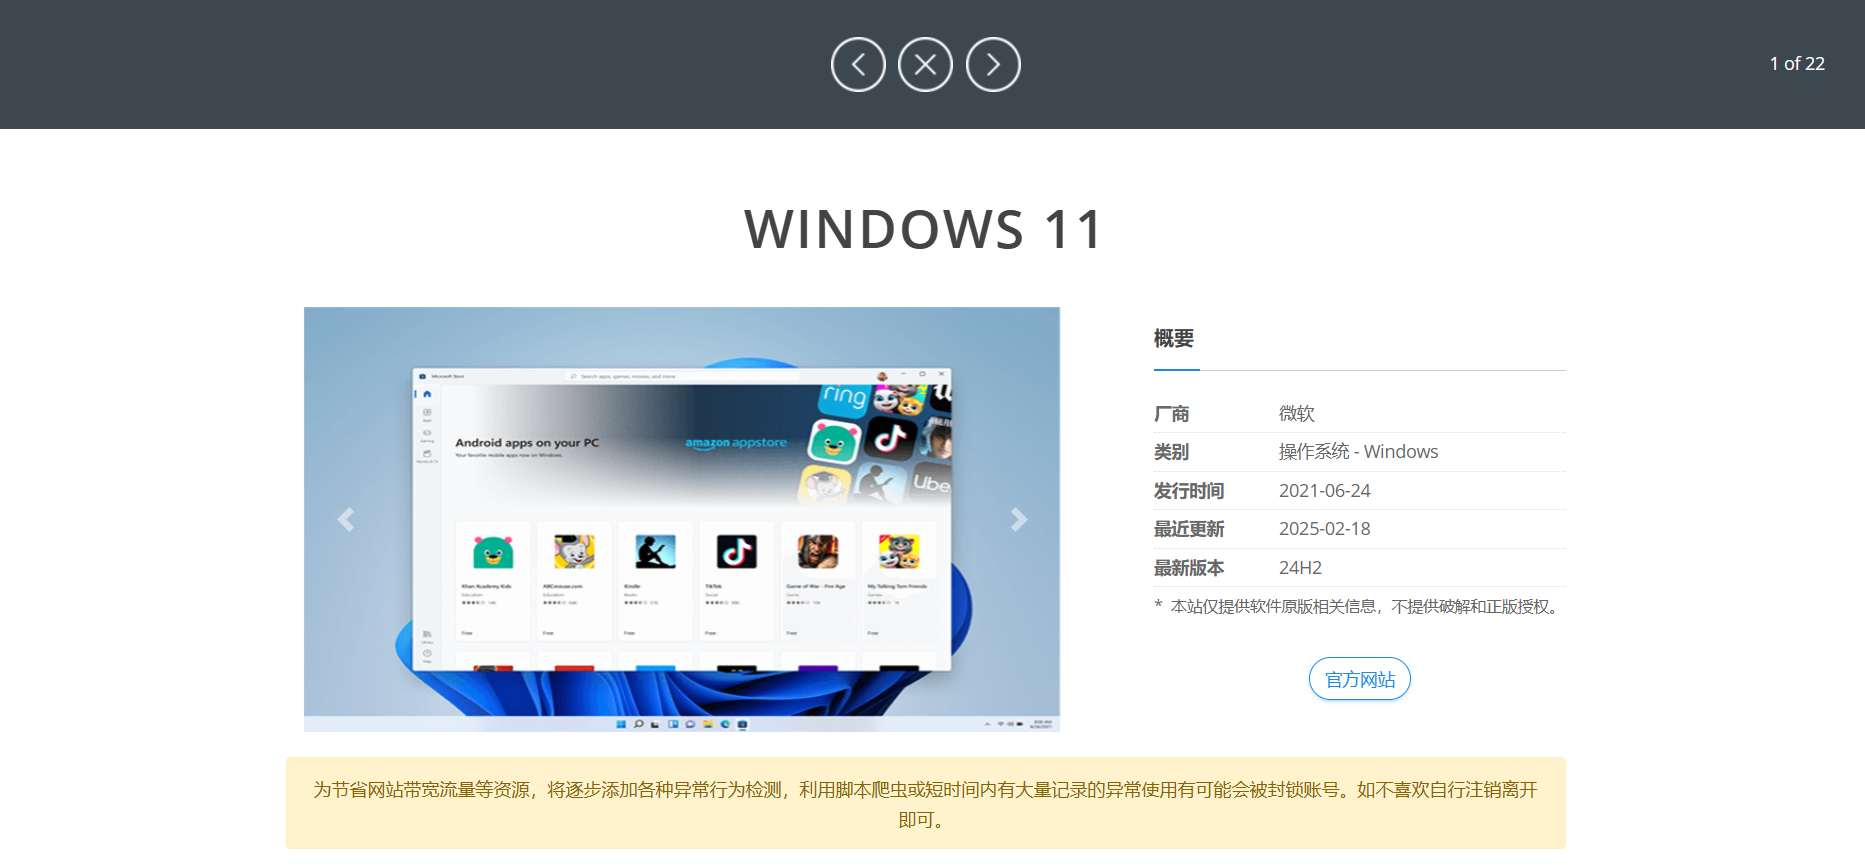Click the 最新版本 label

coord(1189,568)
